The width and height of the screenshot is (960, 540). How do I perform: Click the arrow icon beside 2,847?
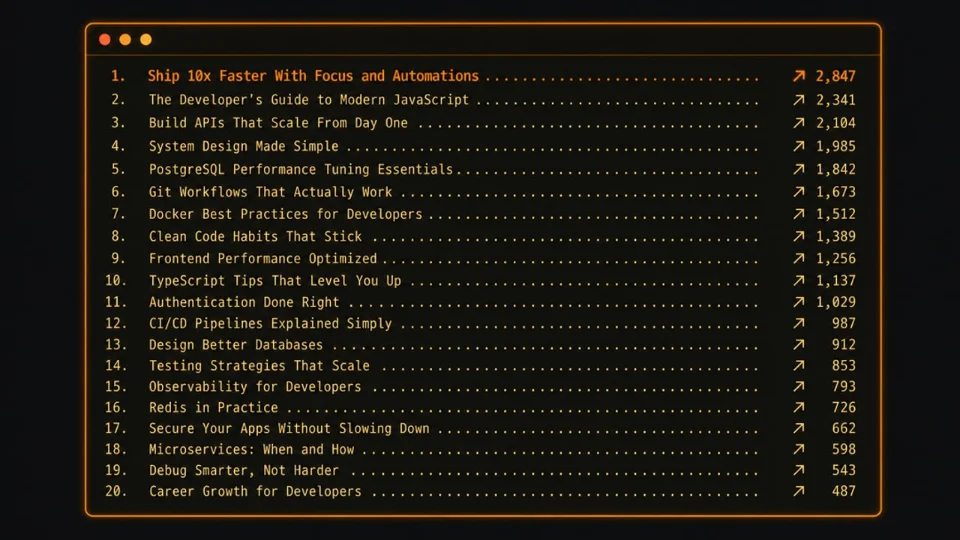(798, 76)
